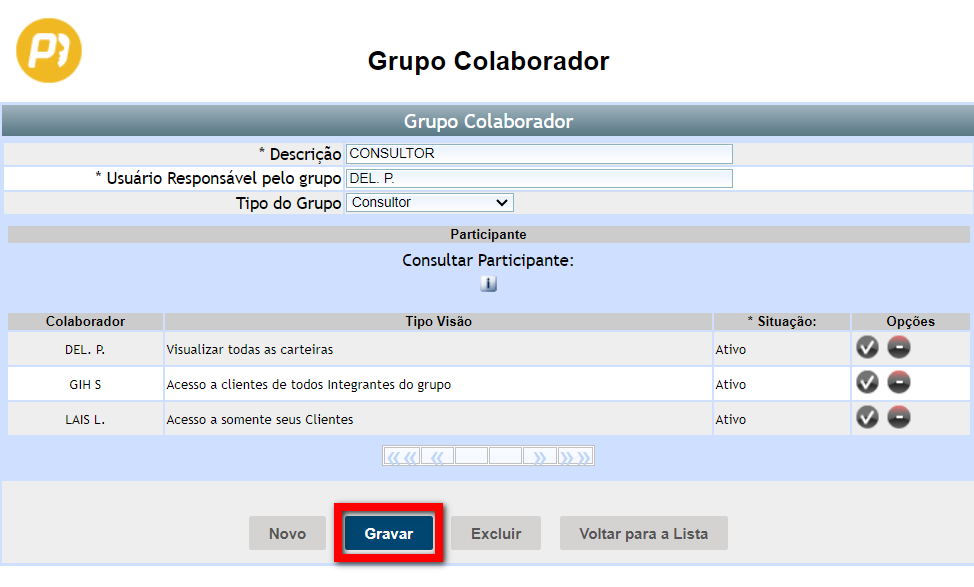Click the Tipo do Grupo label

click(288, 203)
